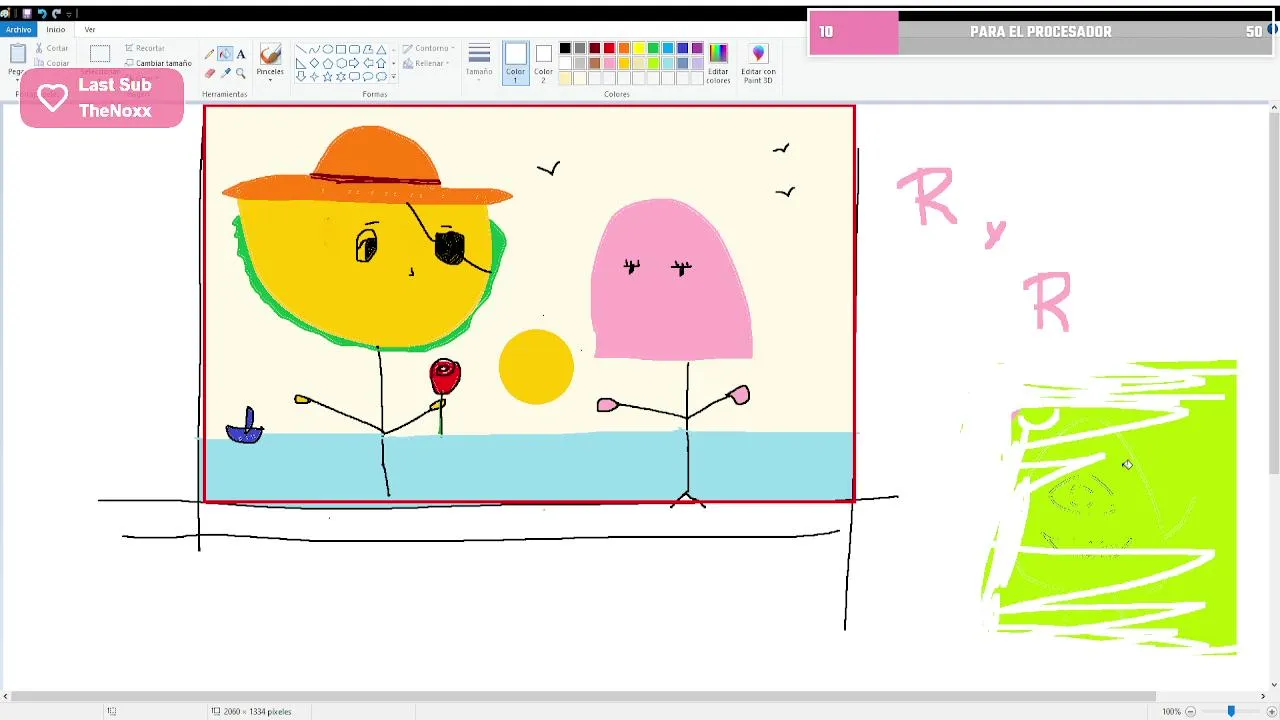Click the Cortar cut button
Screen dimensions: 1280x720
(x=52, y=48)
